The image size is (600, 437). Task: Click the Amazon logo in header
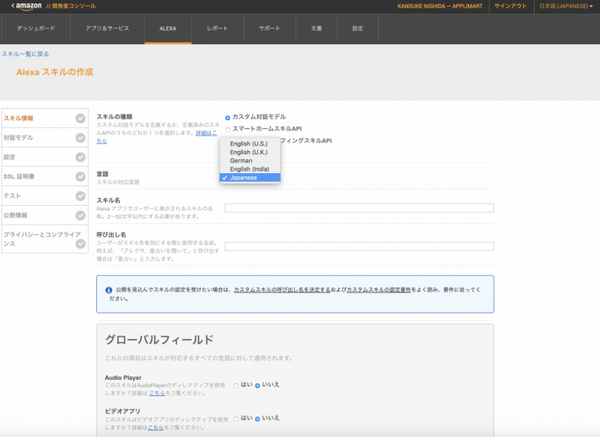point(26,7)
